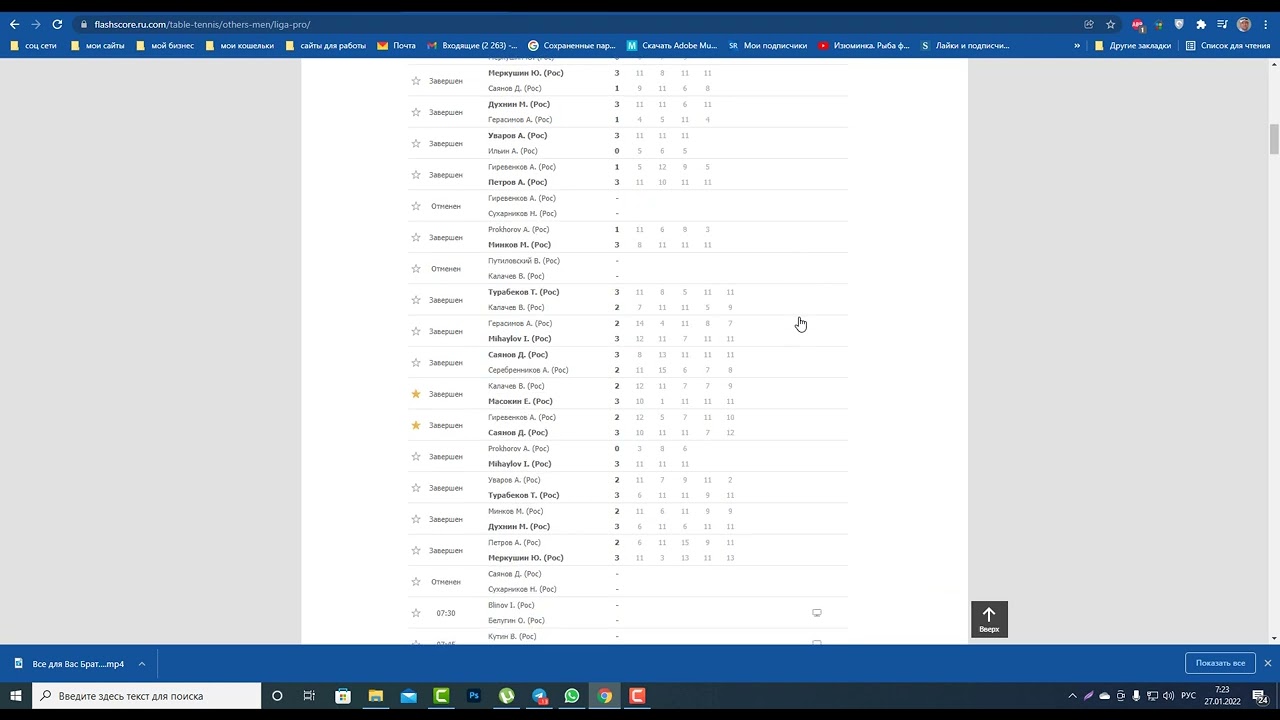Open 'Входящие (2 263)' Gmail bookmark
Image resolution: width=1280 pixels, height=720 pixels.
472,45
